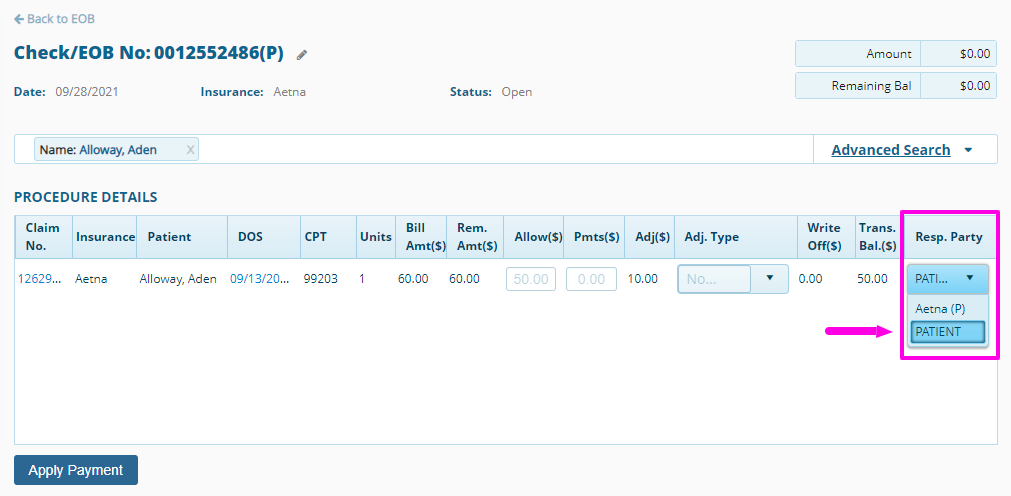Select Trans. Bal. value 50.00
Screen dimensions: 1011x496
(x=872, y=279)
